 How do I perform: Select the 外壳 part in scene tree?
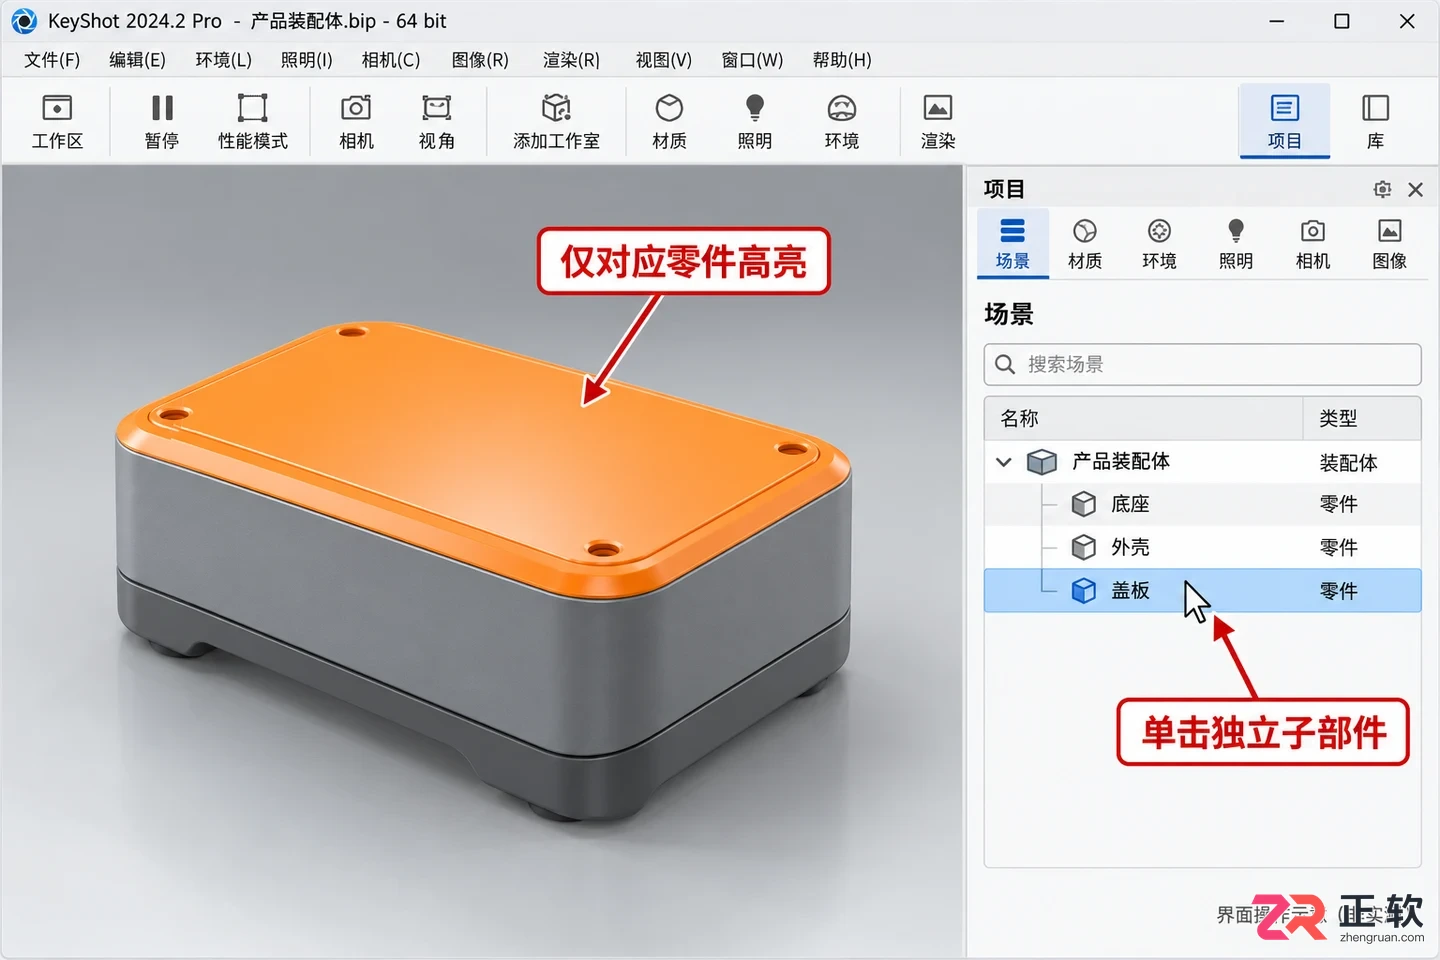(1202, 547)
